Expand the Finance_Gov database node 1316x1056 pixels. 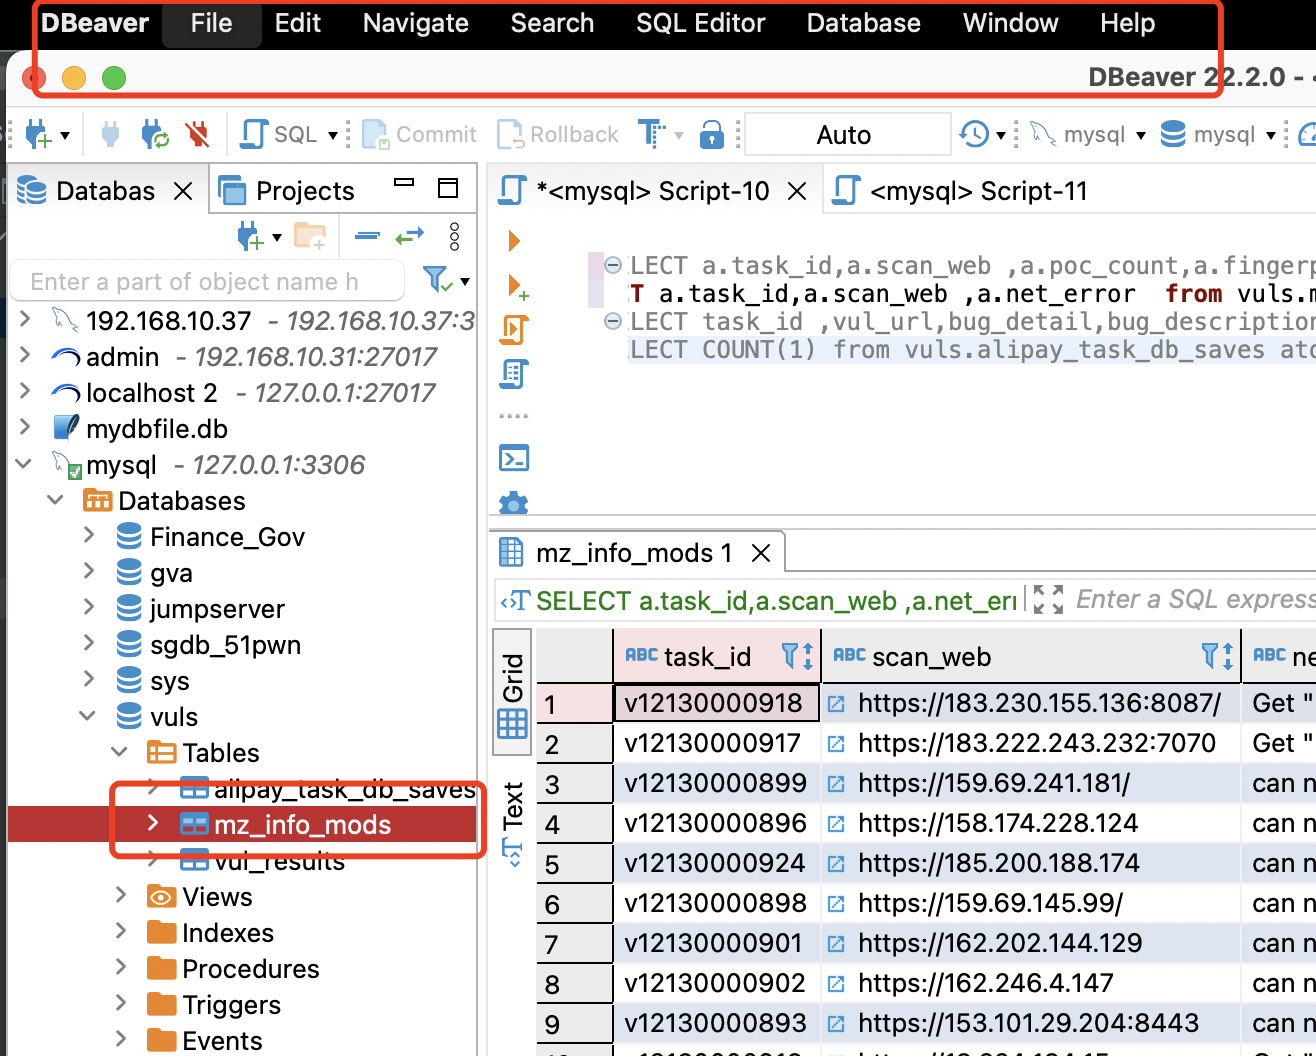tap(89, 536)
